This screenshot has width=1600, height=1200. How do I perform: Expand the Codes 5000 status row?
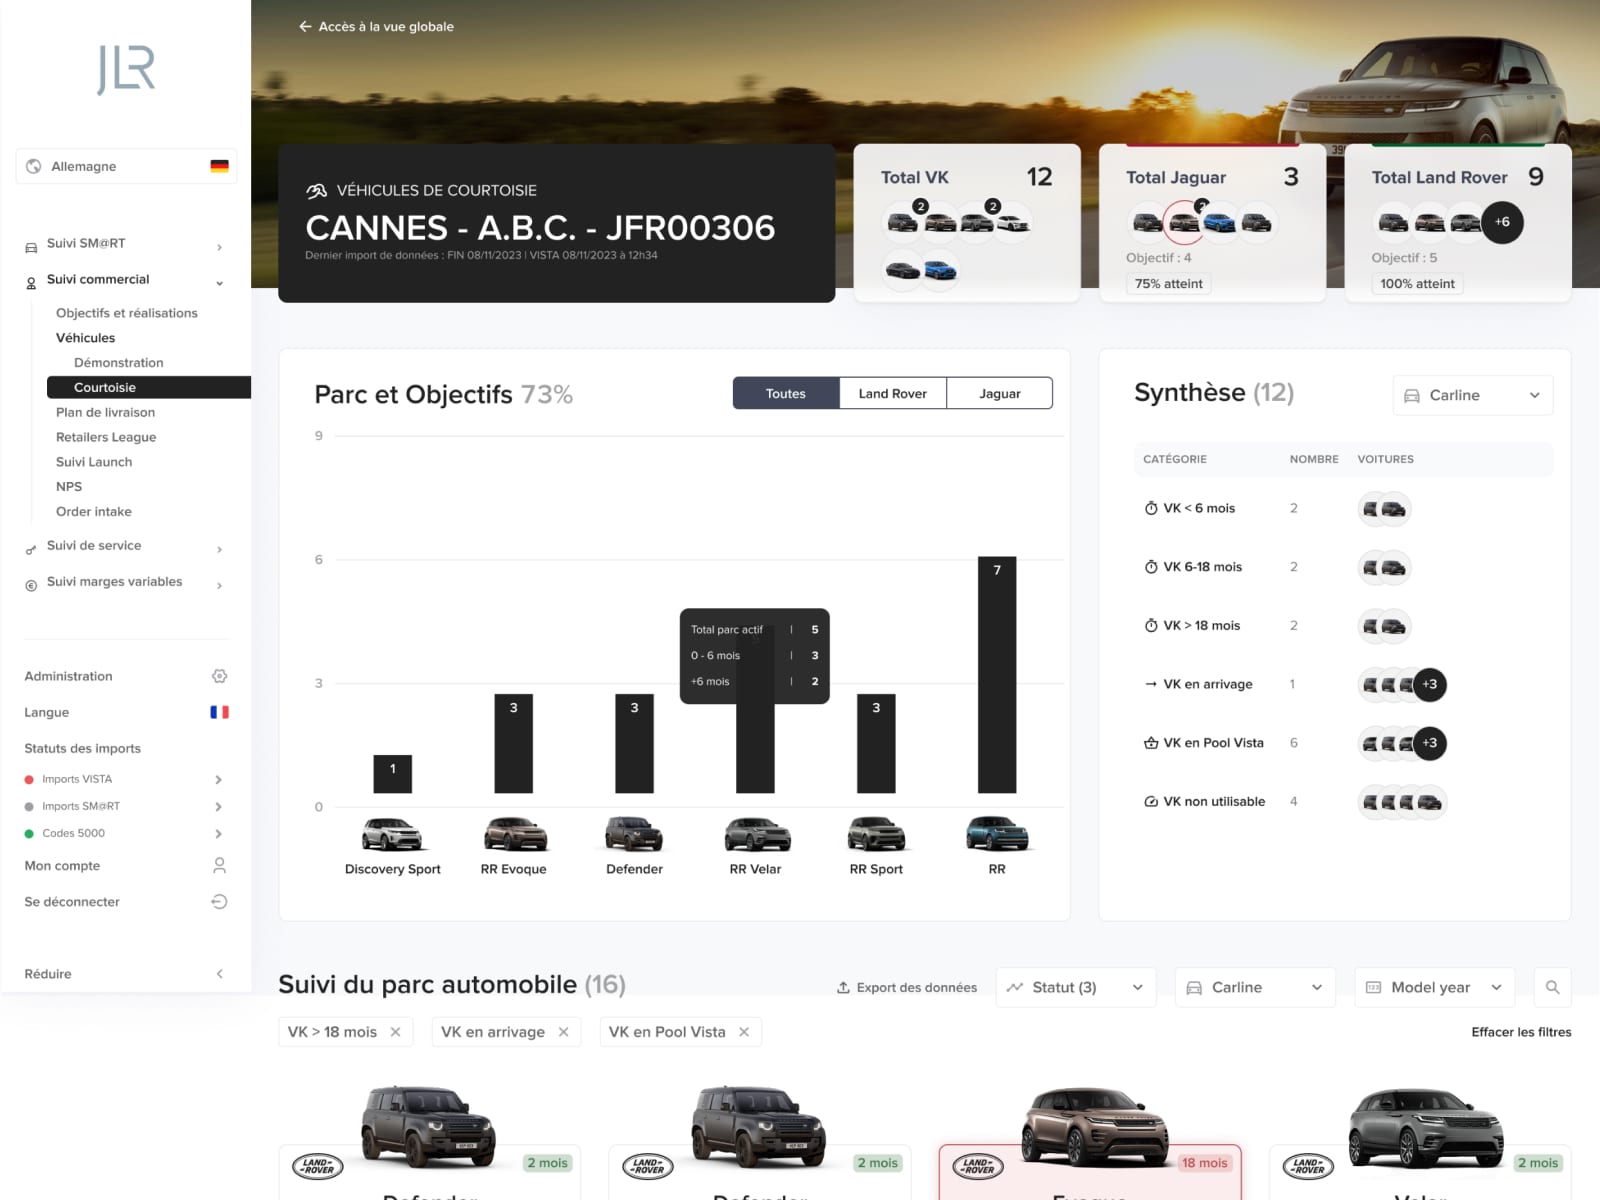click(x=125, y=833)
